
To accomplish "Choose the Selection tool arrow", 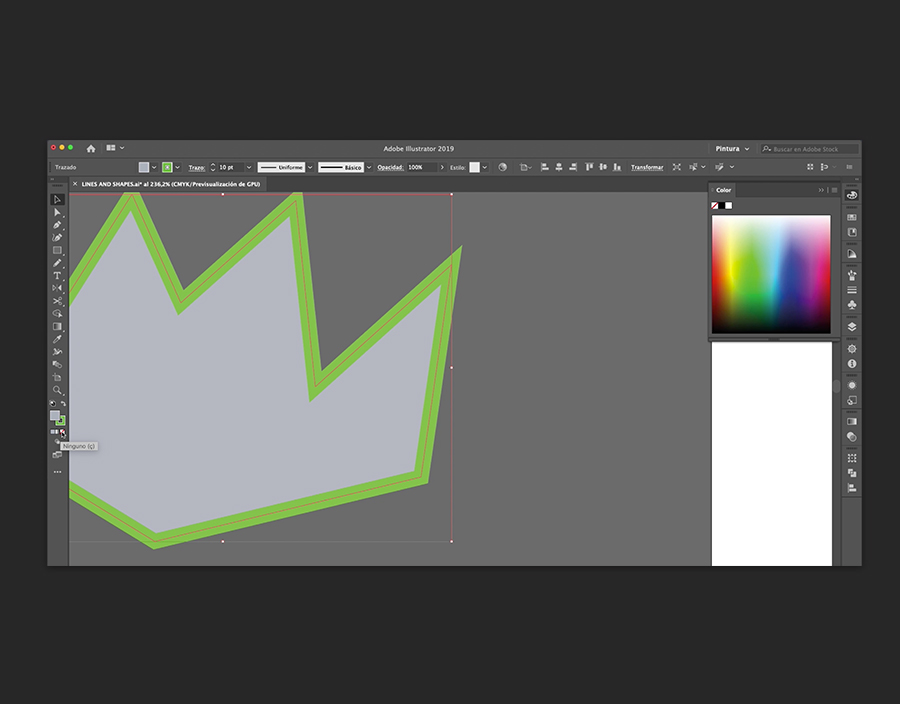I will tap(57, 199).
